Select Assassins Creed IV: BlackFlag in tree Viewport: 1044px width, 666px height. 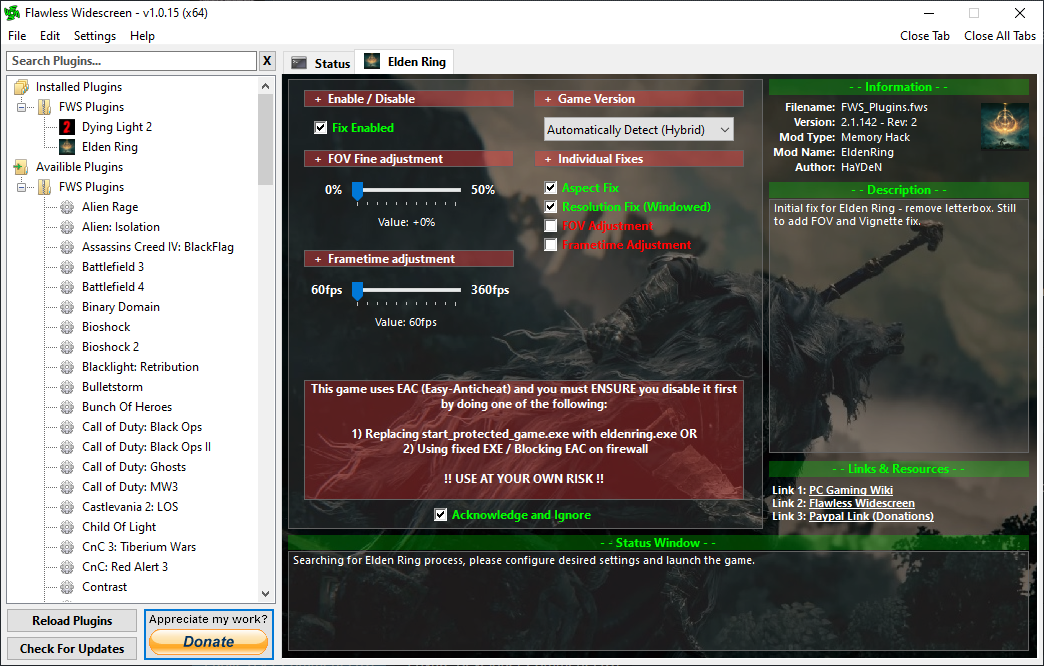[158, 247]
